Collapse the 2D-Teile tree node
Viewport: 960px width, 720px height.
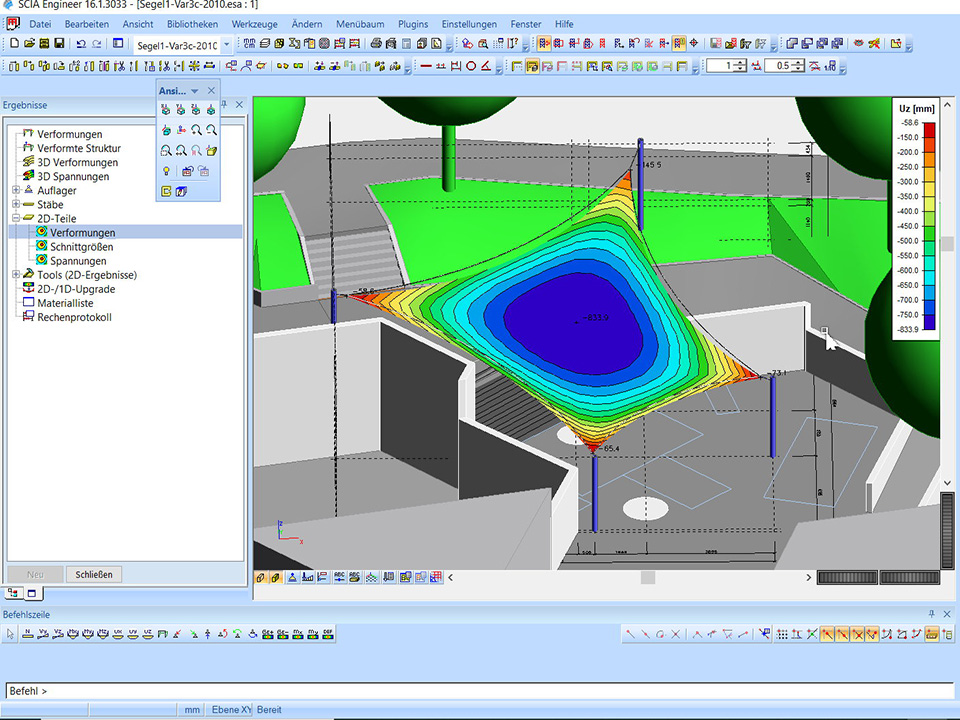coord(16,218)
